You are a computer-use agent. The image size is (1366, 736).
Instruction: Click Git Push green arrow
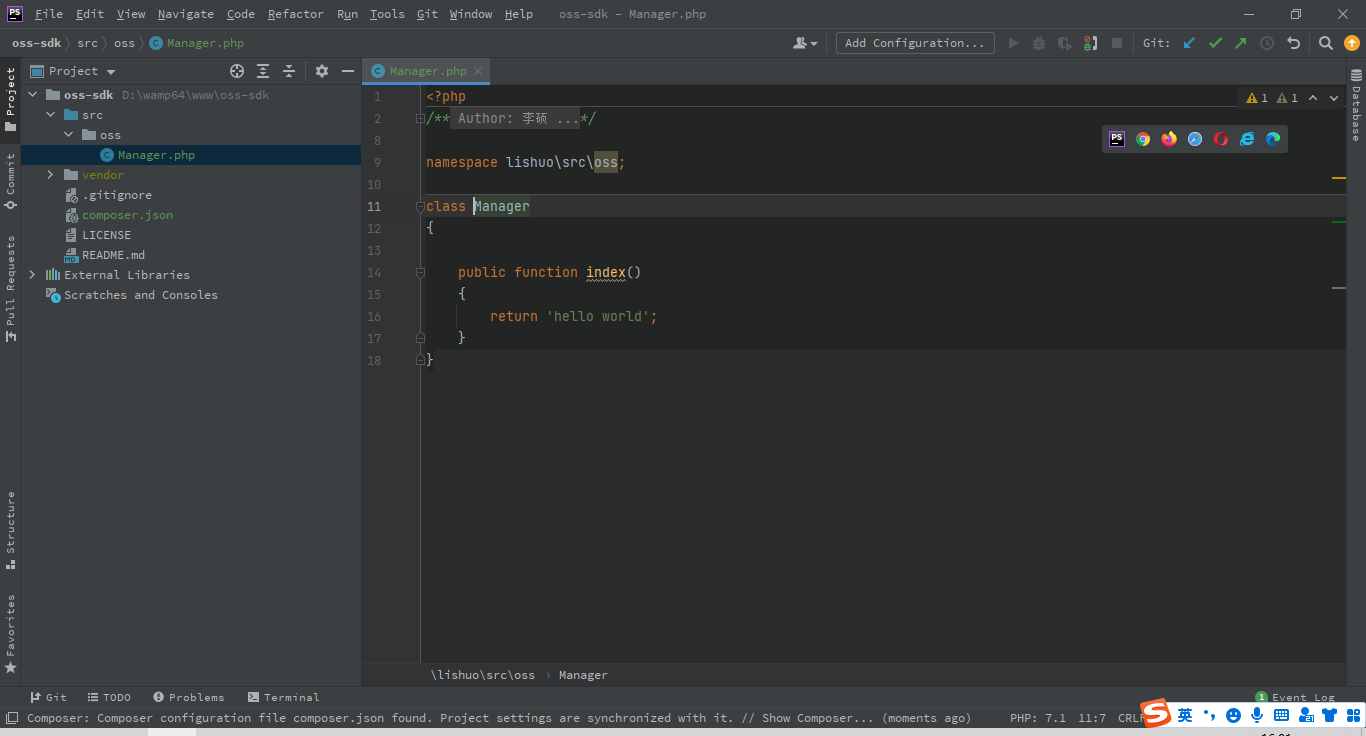coord(1241,43)
